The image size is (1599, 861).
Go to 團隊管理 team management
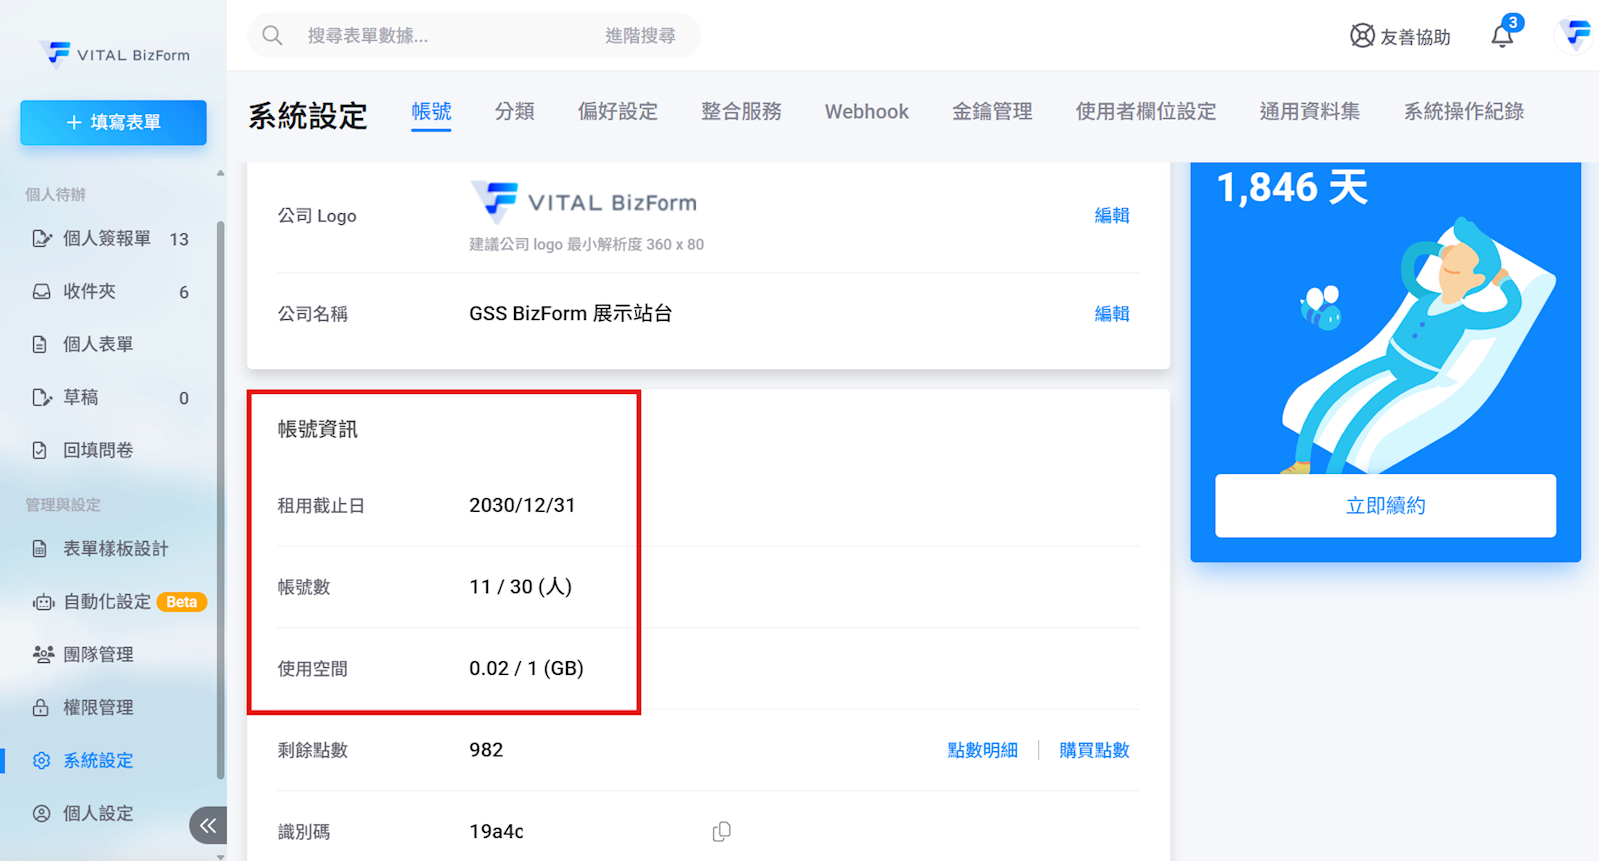(97, 654)
